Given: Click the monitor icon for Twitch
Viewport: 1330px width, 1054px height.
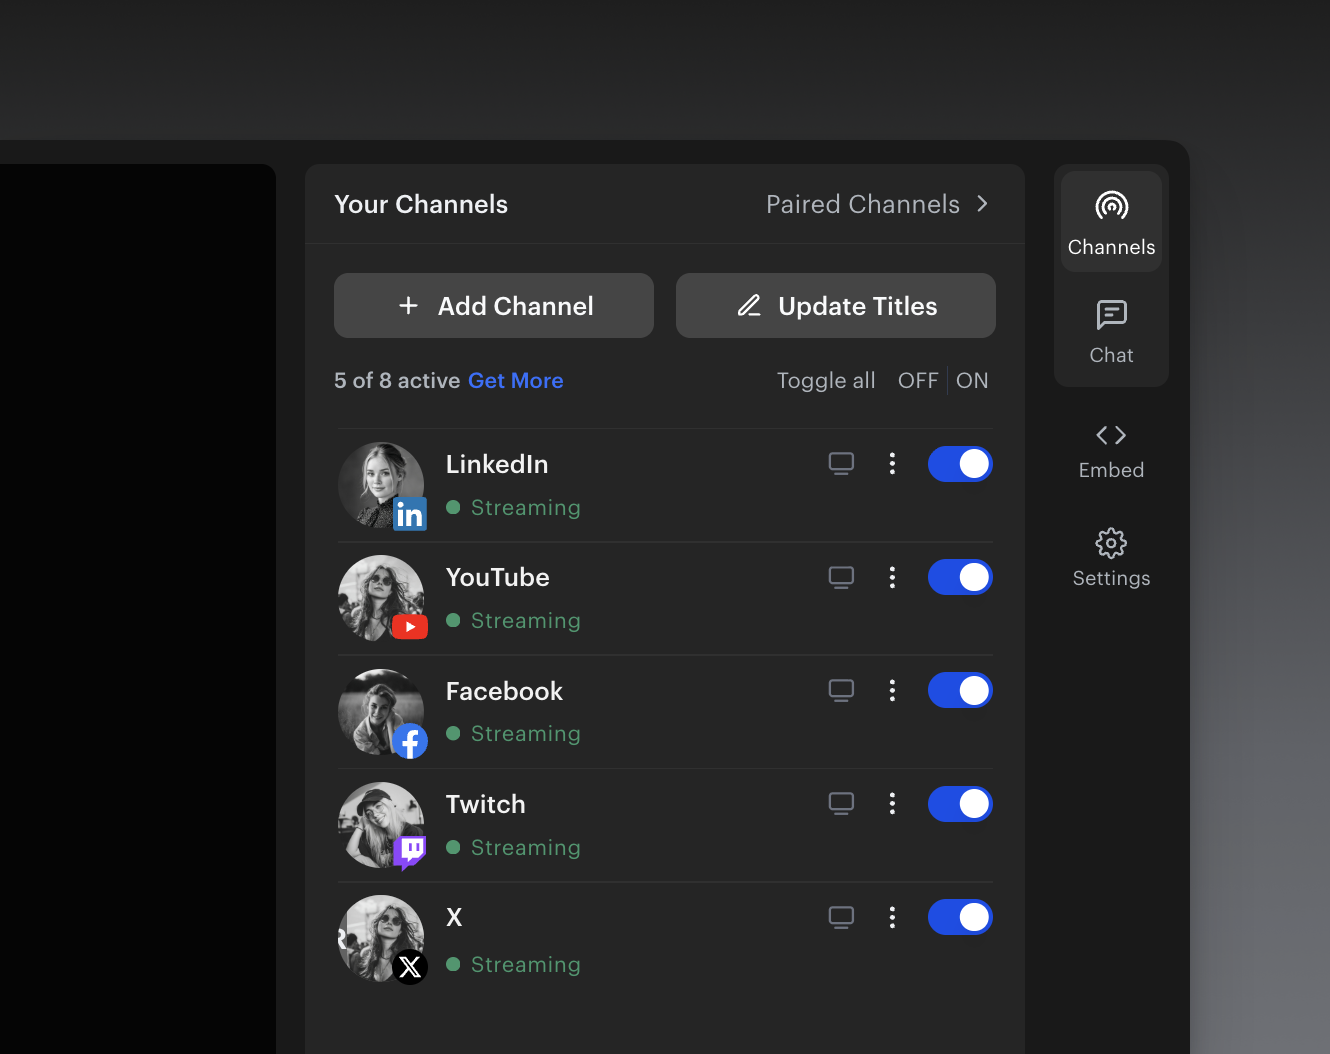Looking at the screenshot, I should 841,804.
